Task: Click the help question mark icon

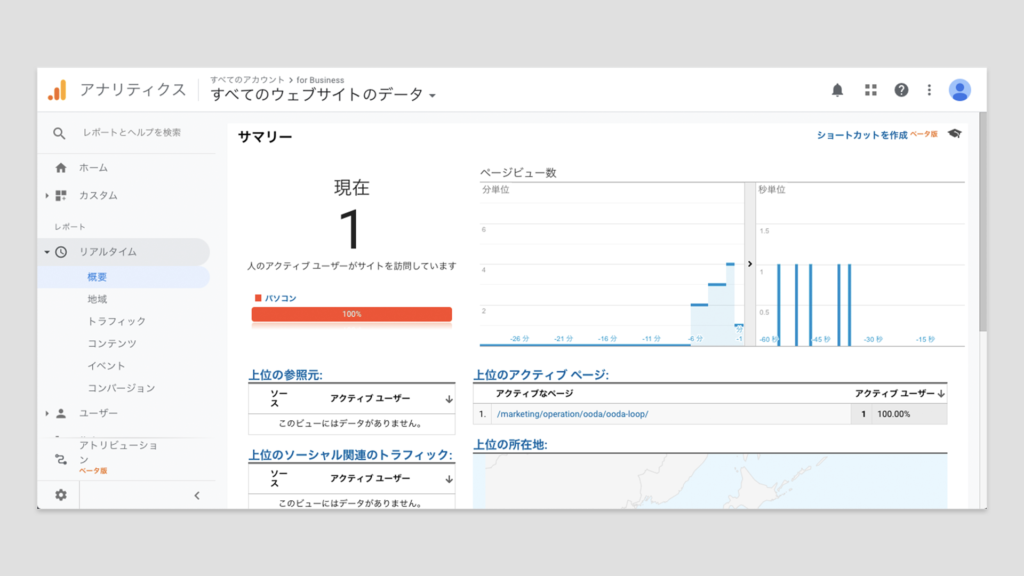Action: (x=901, y=90)
